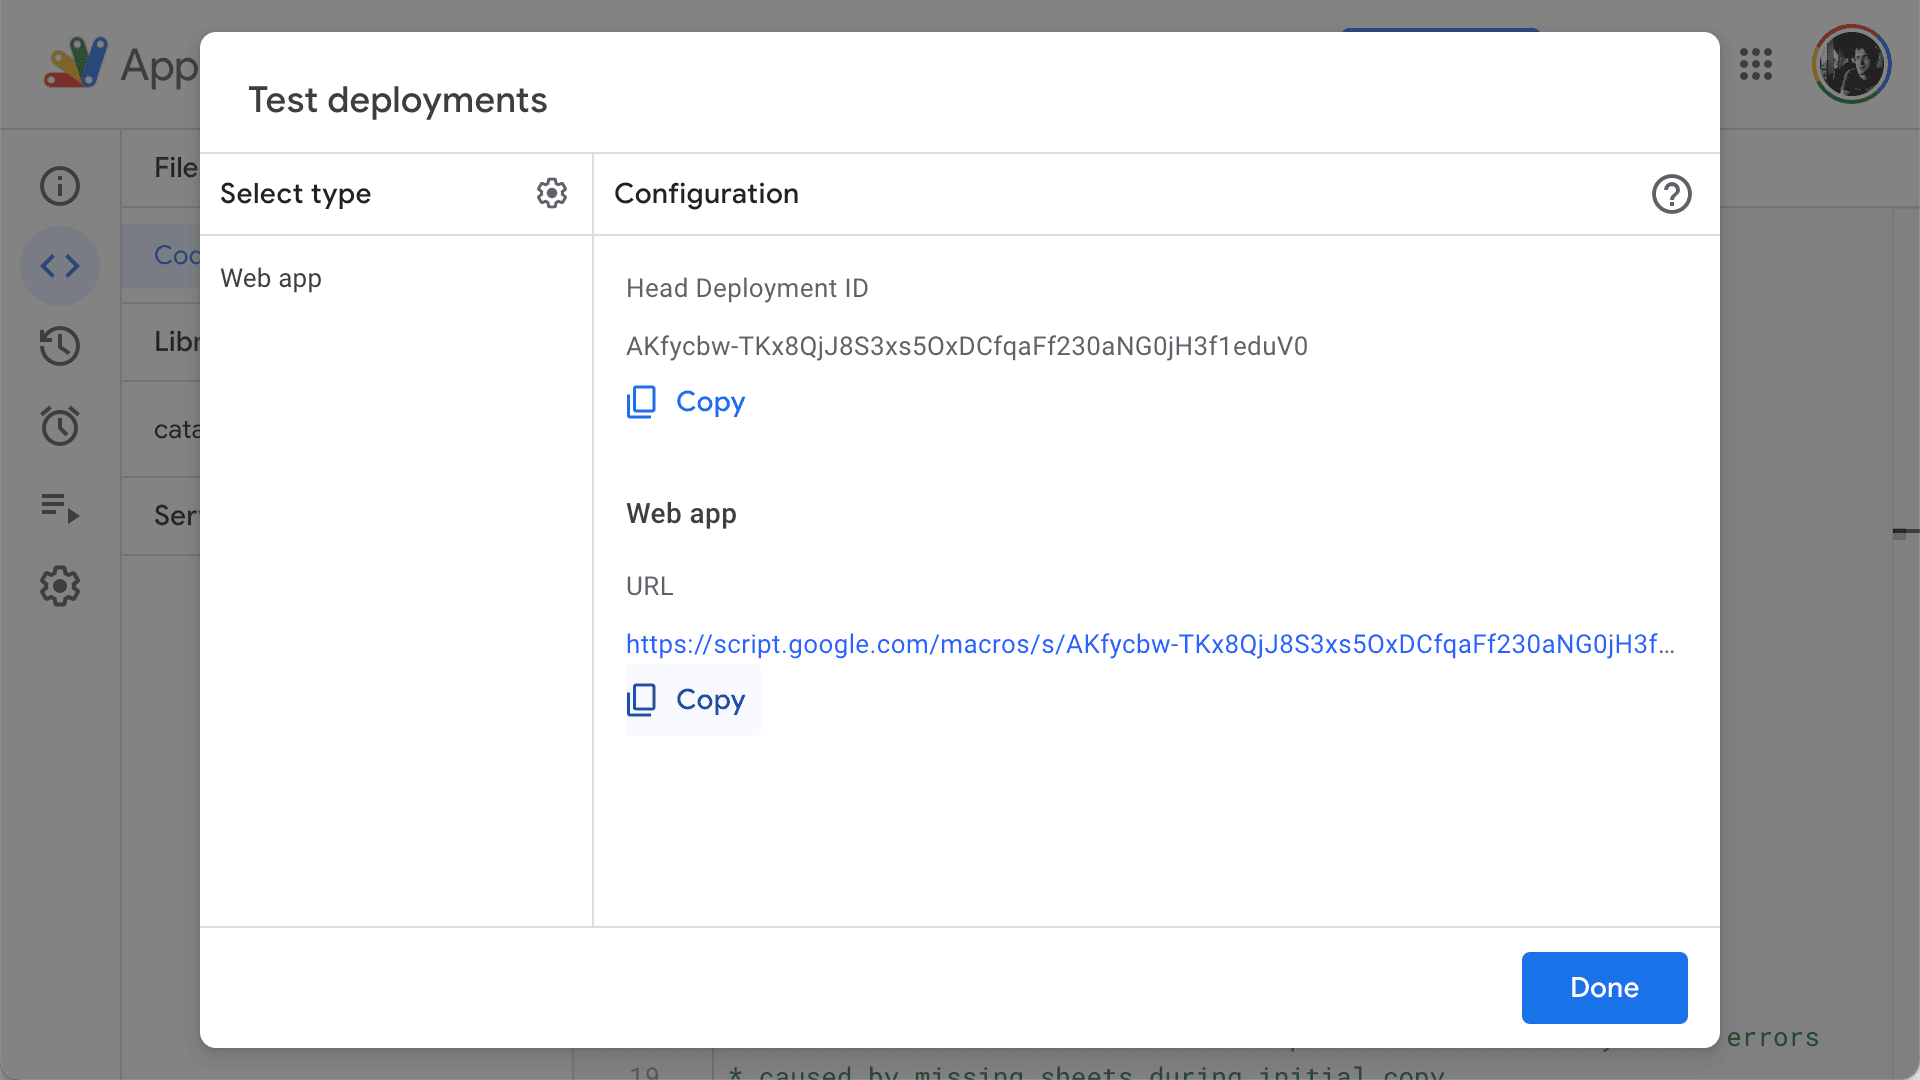Click the gear icon beside Select type
This screenshot has height=1080, width=1920.
click(x=552, y=193)
